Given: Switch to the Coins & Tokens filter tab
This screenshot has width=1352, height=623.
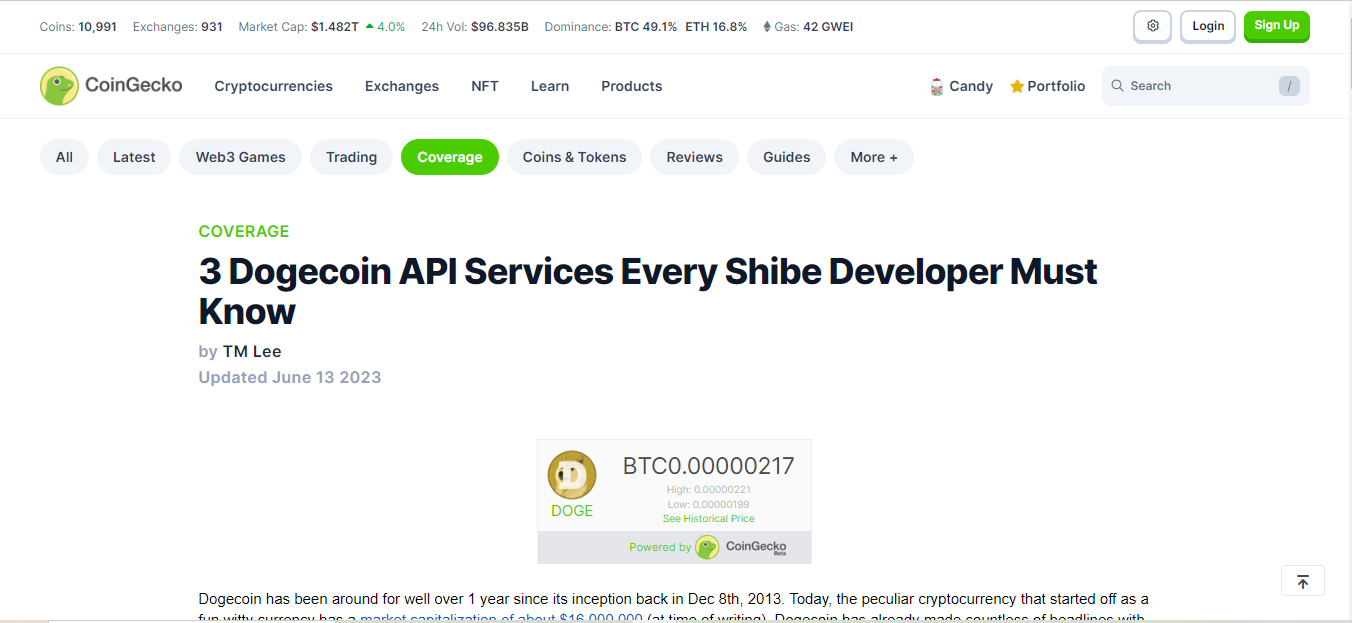Looking at the screenshot, I should [x=574, y=157].
